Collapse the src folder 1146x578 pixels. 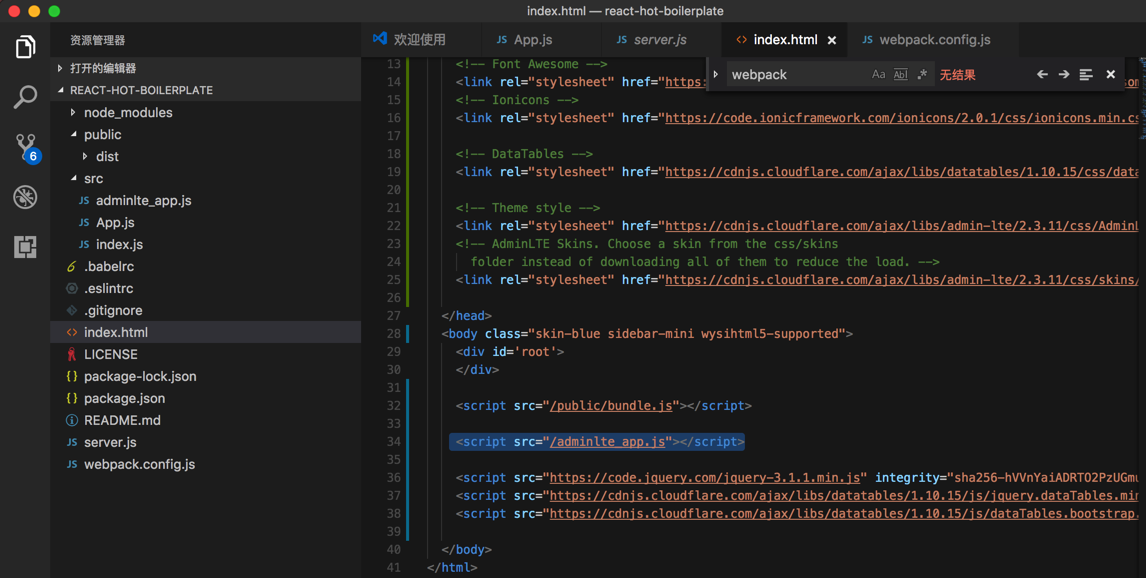tap(92, 179)
